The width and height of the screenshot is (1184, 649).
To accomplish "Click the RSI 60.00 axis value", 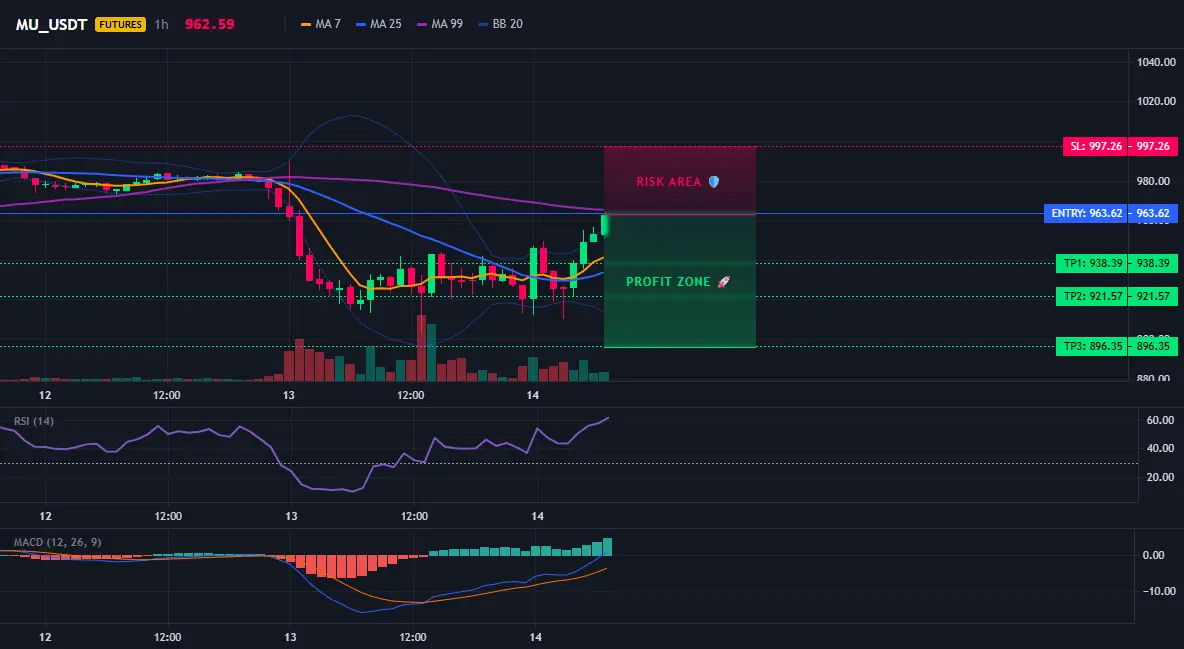I will point(1160,420).
